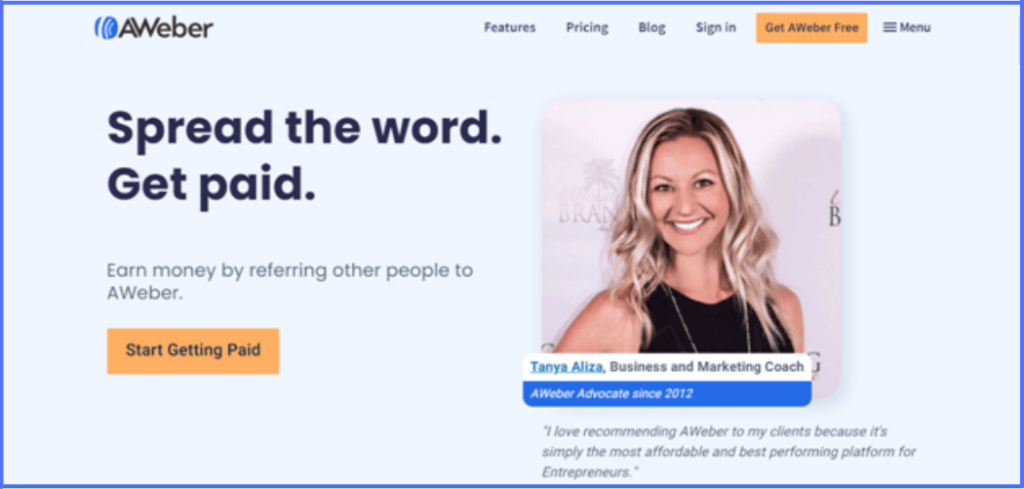This screenshot has height=489, width=1024.
Task: Click the Get paid heading line
Action: click(211, 186)
